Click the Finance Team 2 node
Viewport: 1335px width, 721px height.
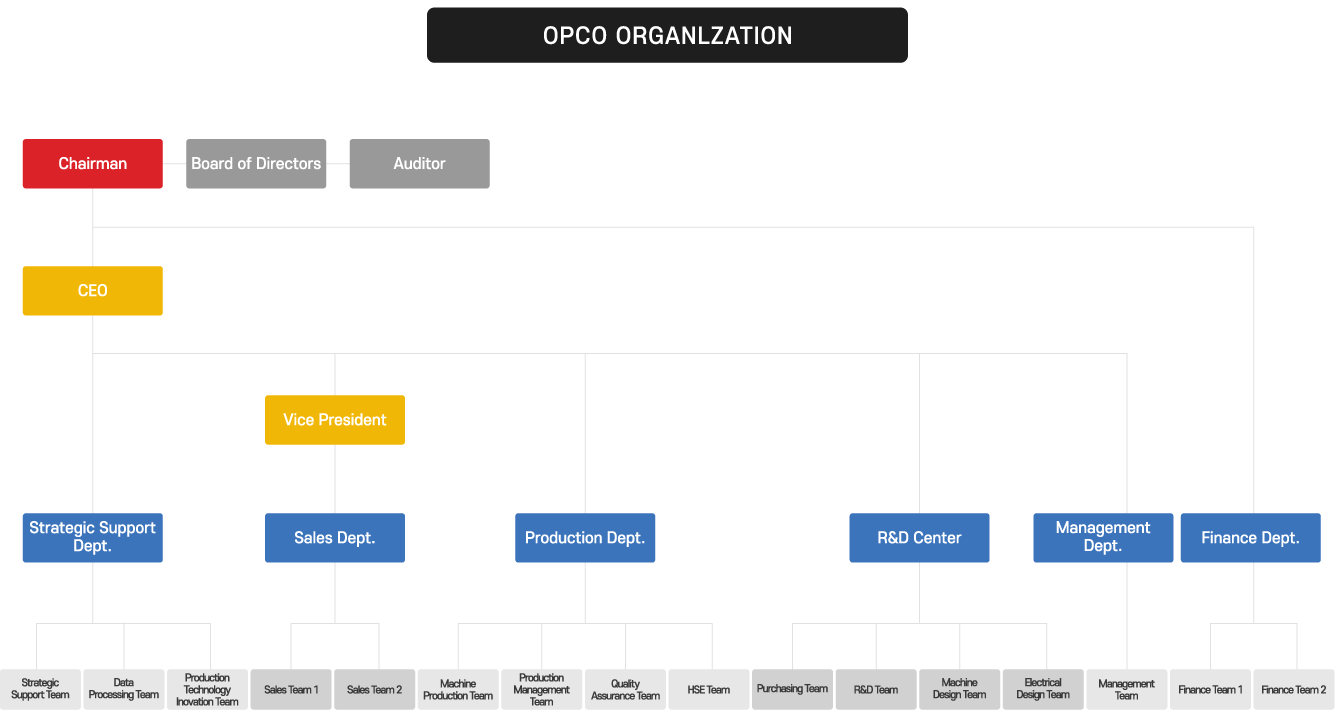click(x=1294, y=689)
